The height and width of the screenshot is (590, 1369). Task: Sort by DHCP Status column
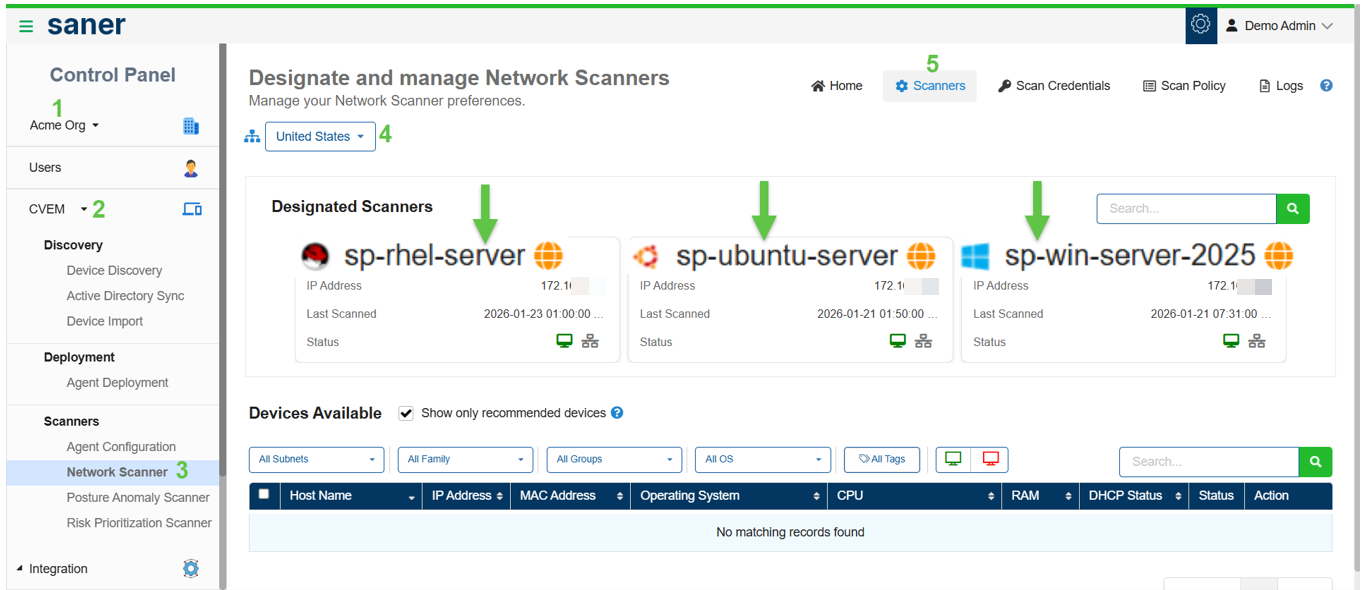(1132, 496)
